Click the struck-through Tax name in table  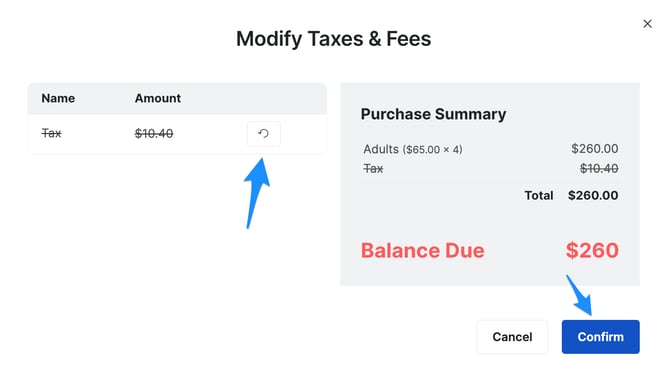pos(51,133)
